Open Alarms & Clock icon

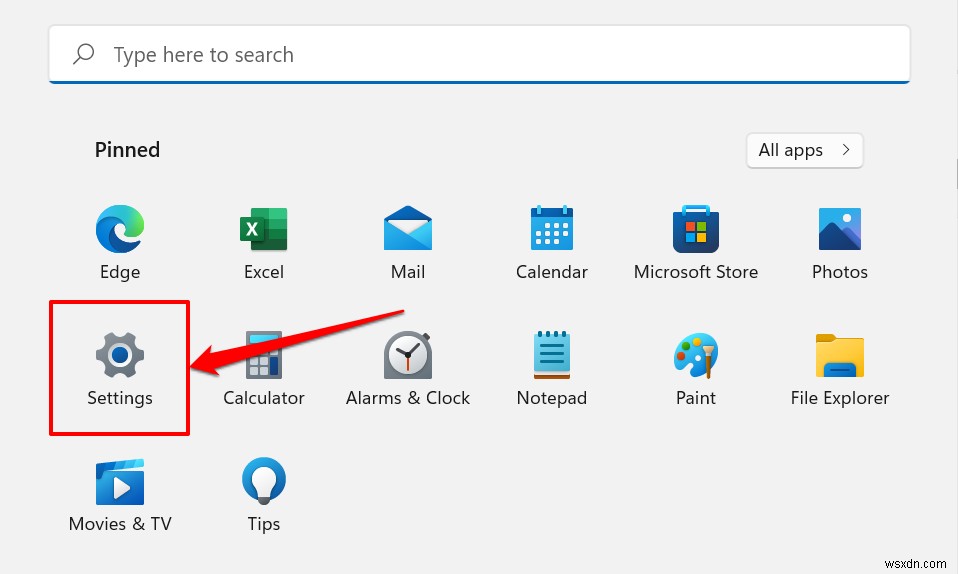pos(408,355)
